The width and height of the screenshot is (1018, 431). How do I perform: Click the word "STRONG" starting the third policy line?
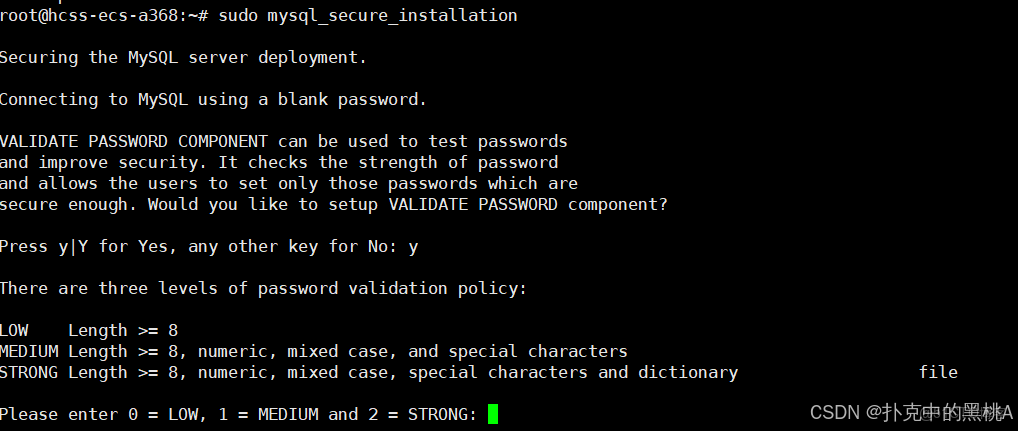29,372
